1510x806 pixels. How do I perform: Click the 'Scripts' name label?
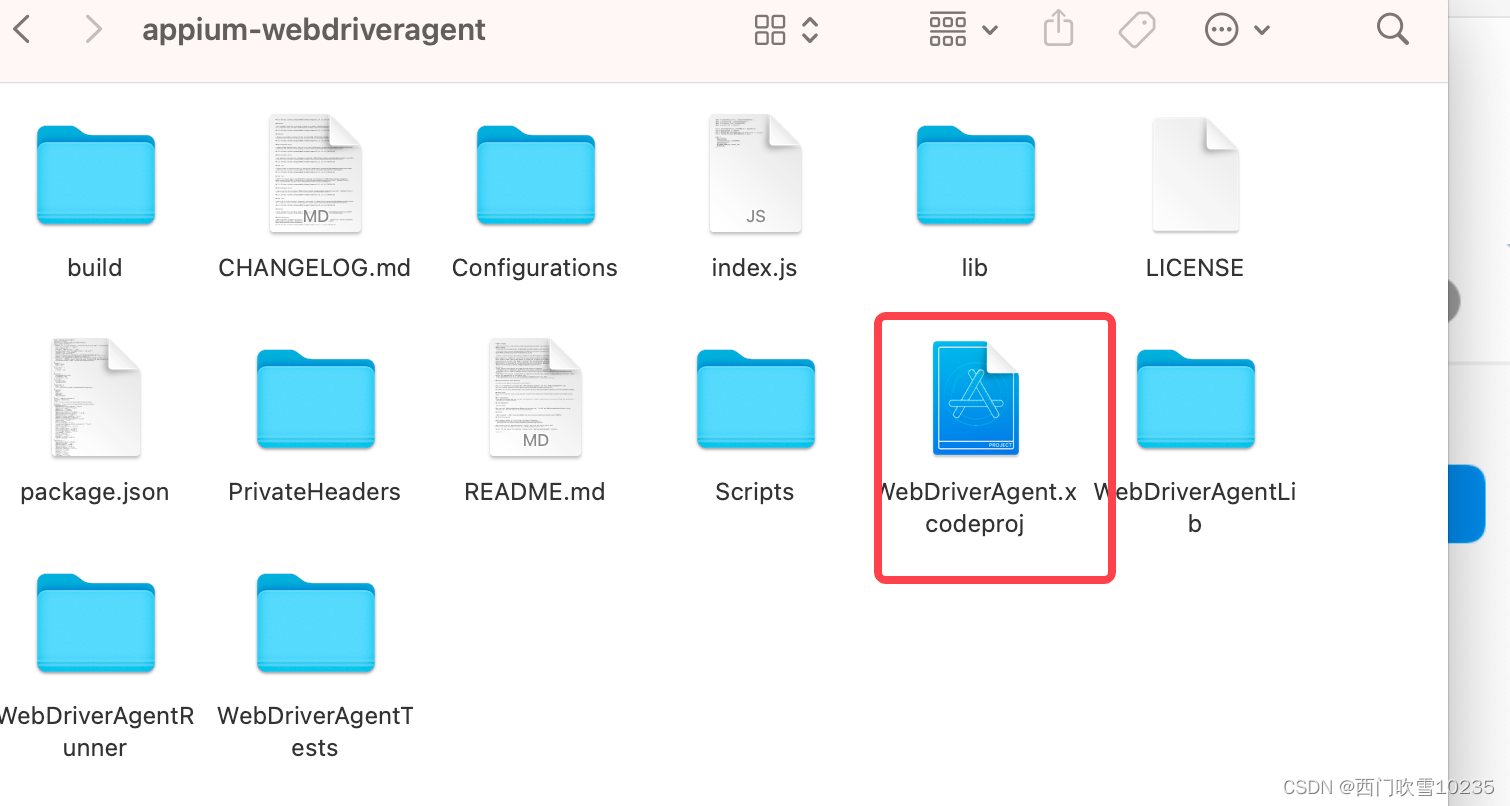(755, 492)
